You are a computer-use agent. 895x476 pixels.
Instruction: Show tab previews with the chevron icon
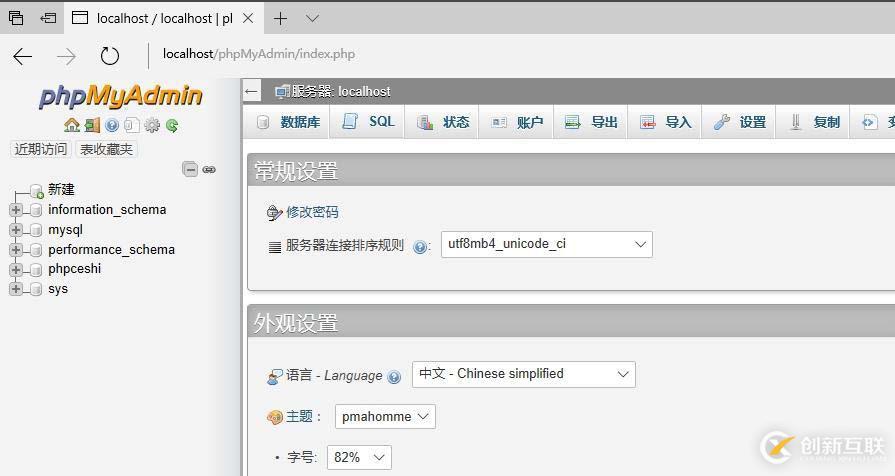(x=312, y=18)
